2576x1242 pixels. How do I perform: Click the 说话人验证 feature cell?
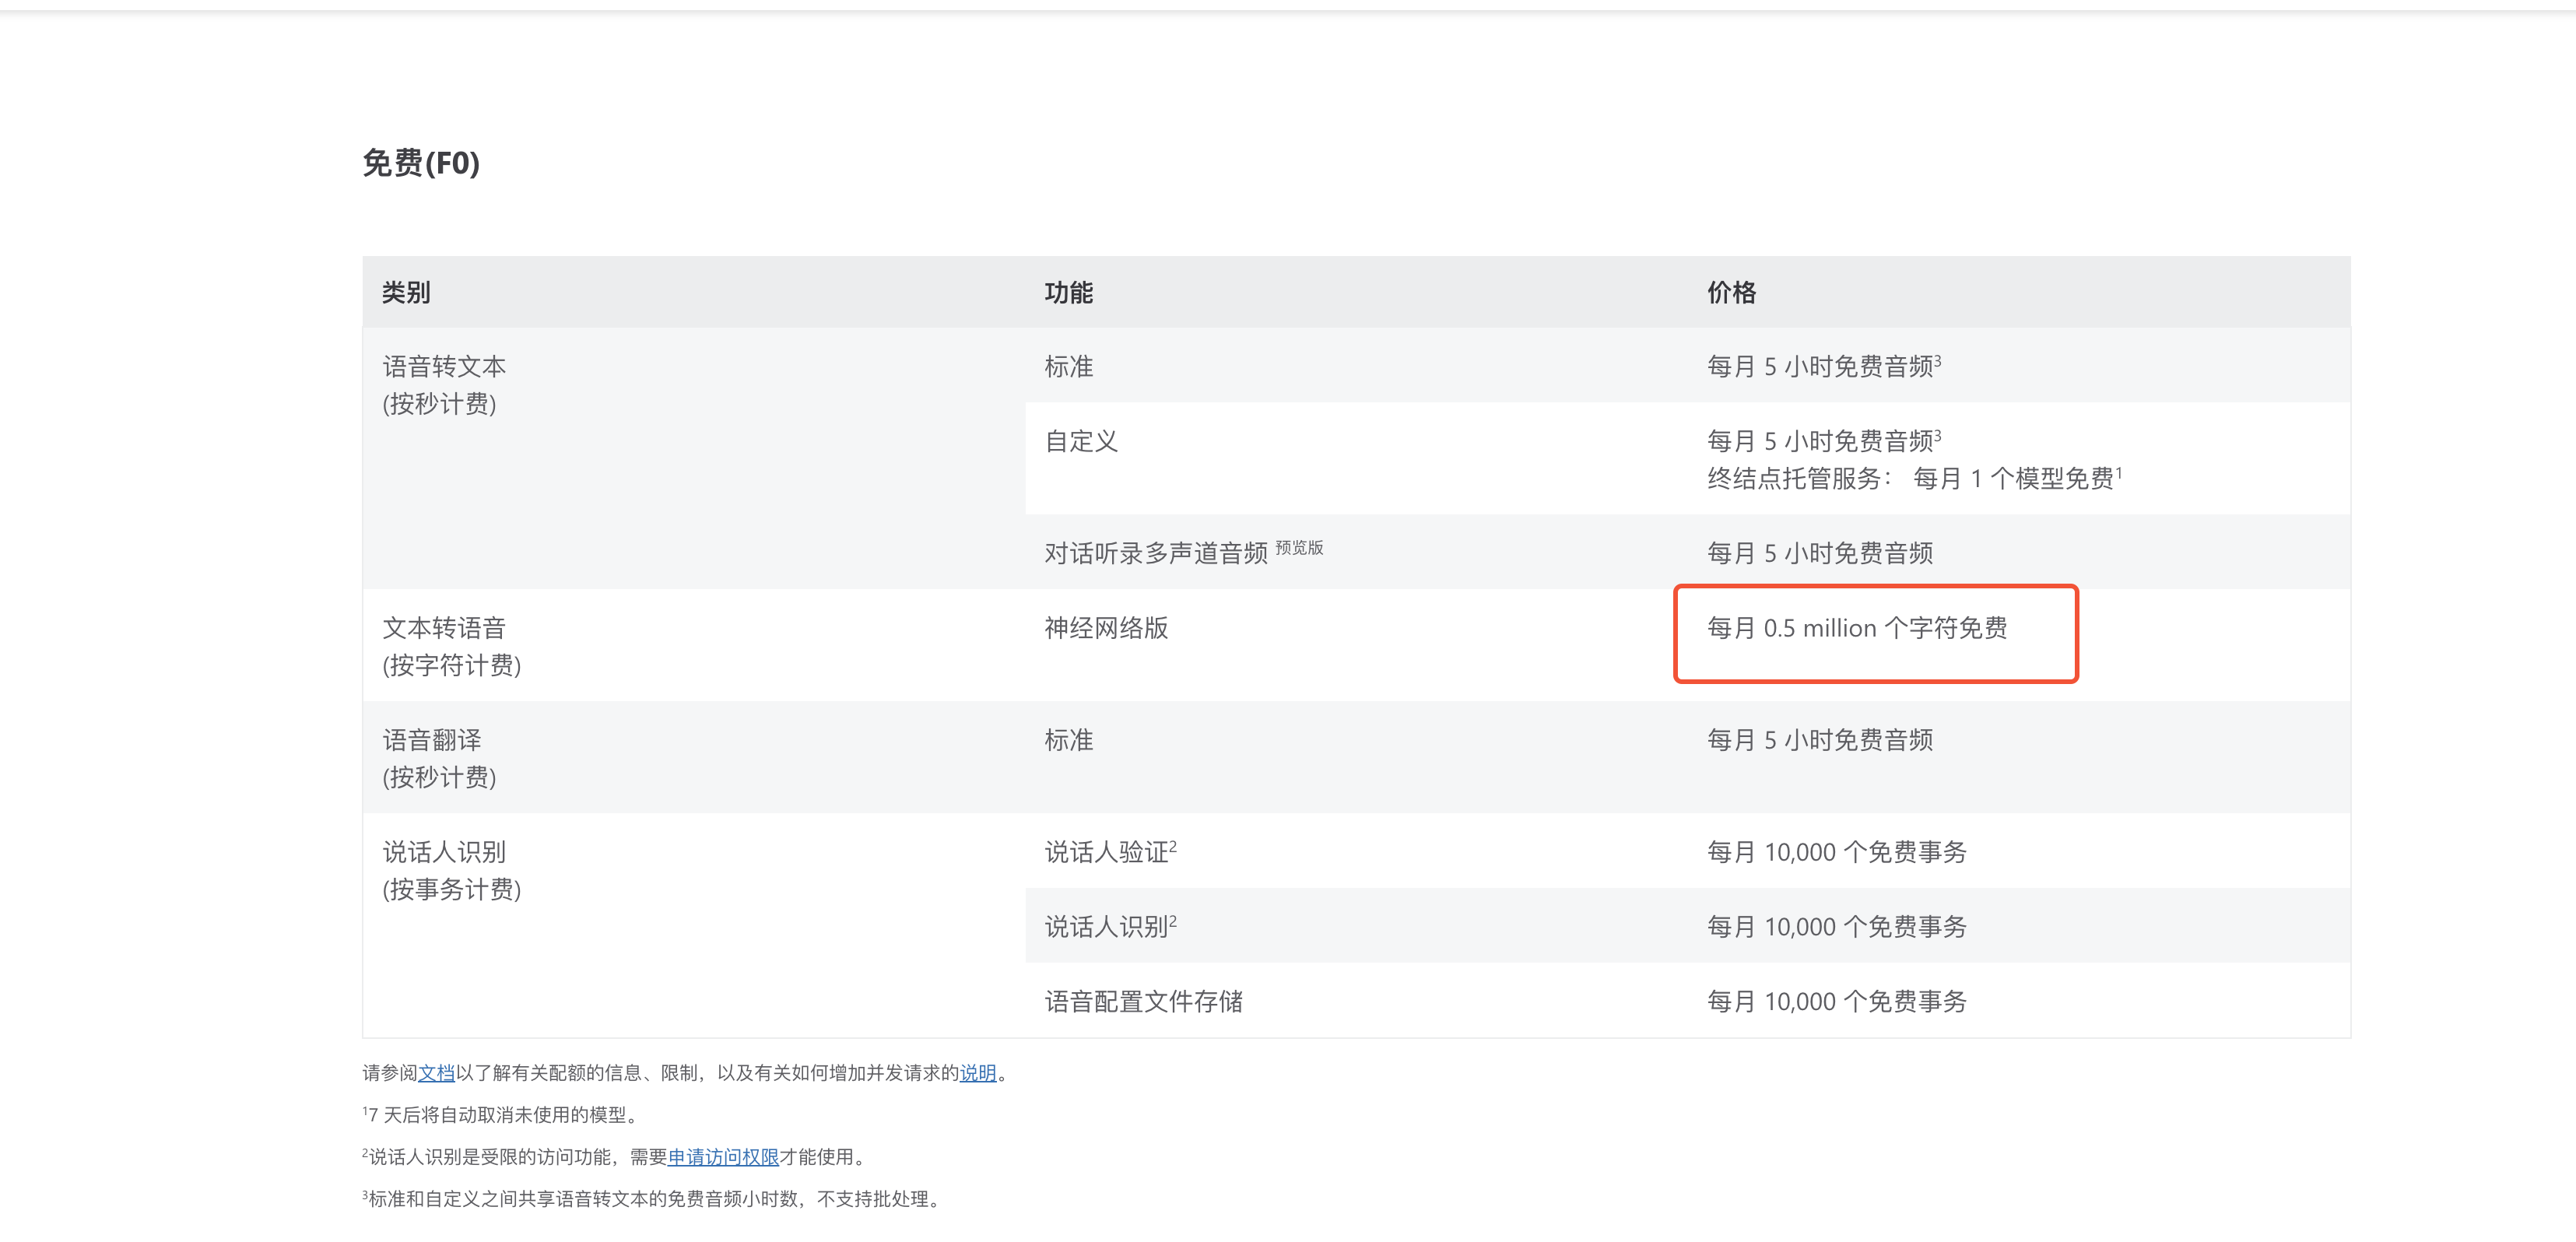pyautogui.click(x=1356, y=852)
